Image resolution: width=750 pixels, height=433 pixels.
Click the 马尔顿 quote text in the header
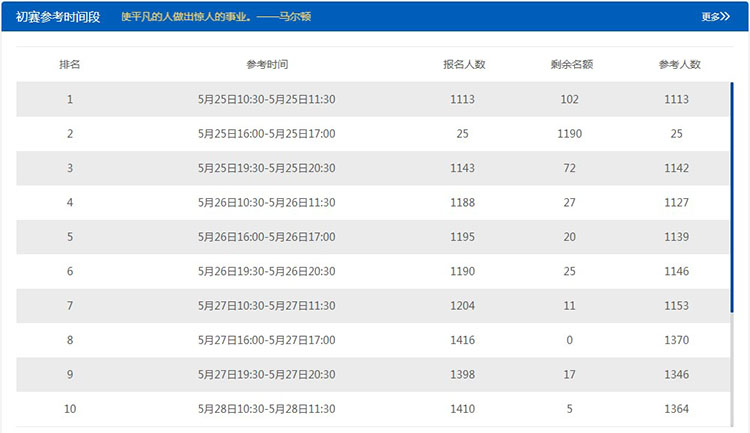[x=215, y=16]
